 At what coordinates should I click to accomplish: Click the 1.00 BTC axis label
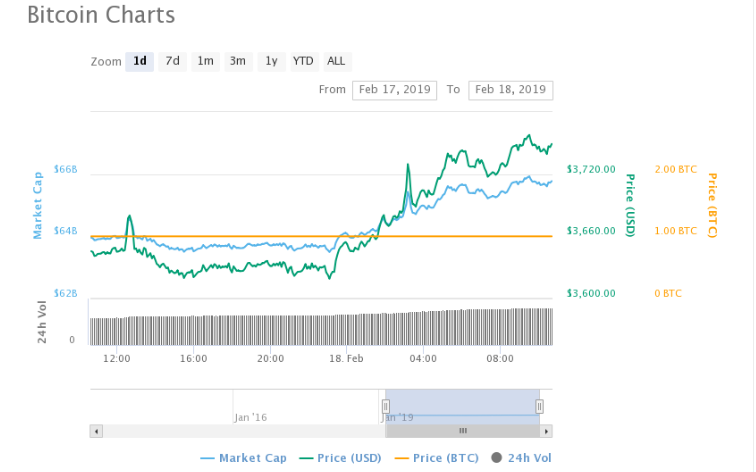[x=675, y=231]
